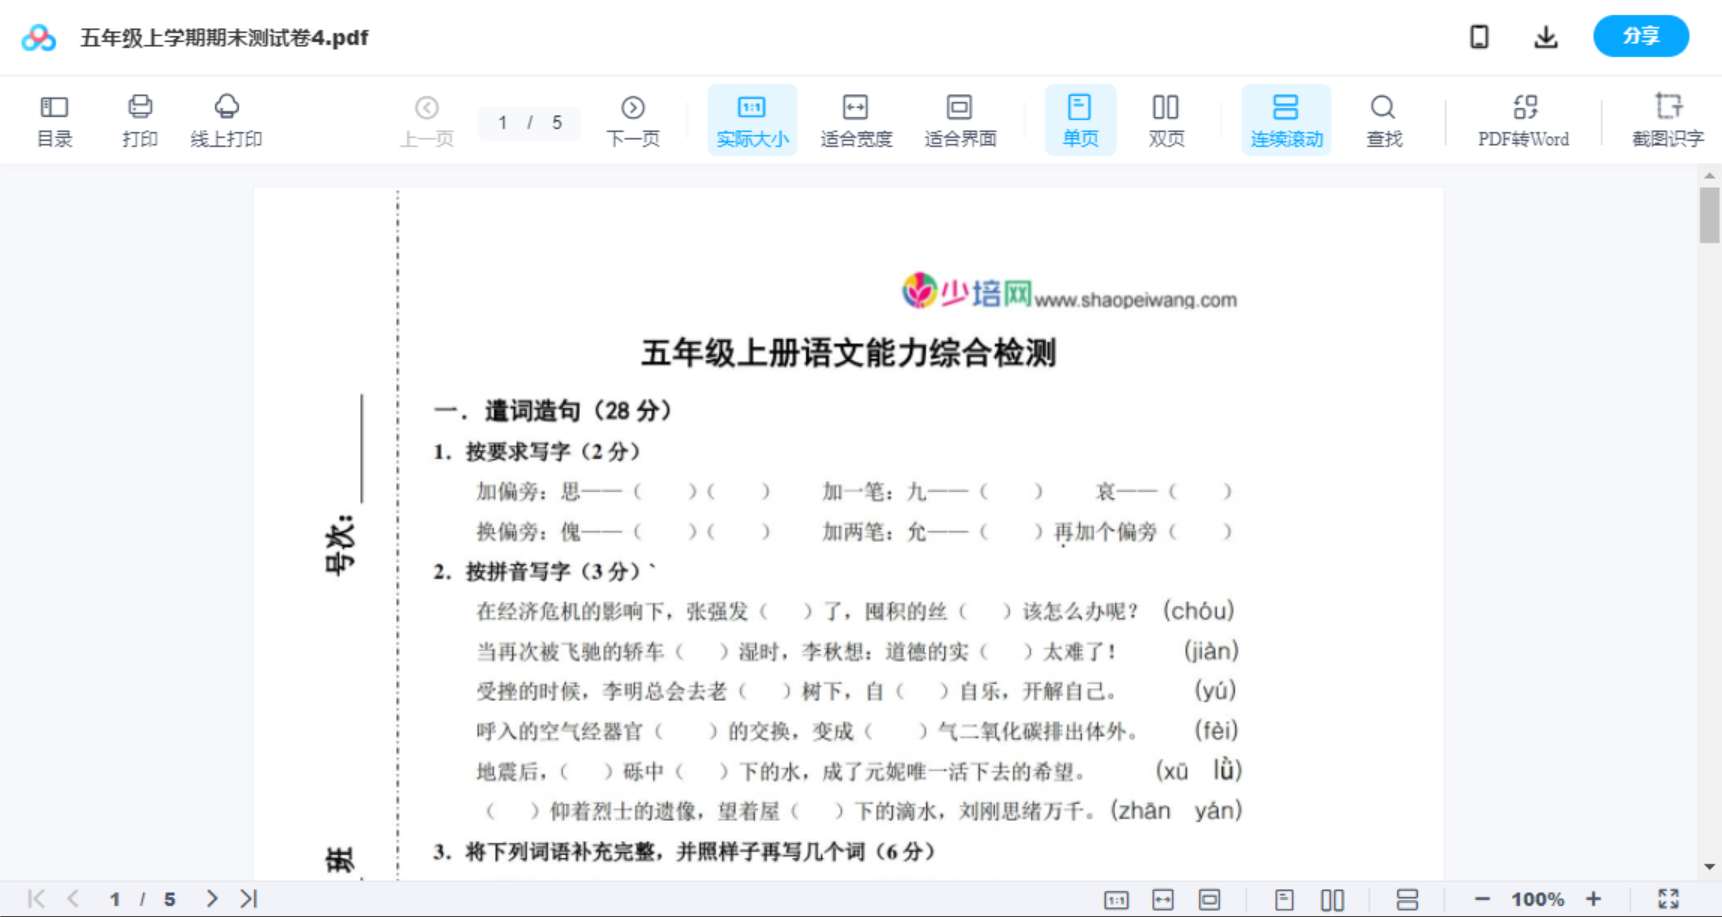Start 线上打印 online printing
Viewport: 1722px width, 917px height.
[226, 119]
